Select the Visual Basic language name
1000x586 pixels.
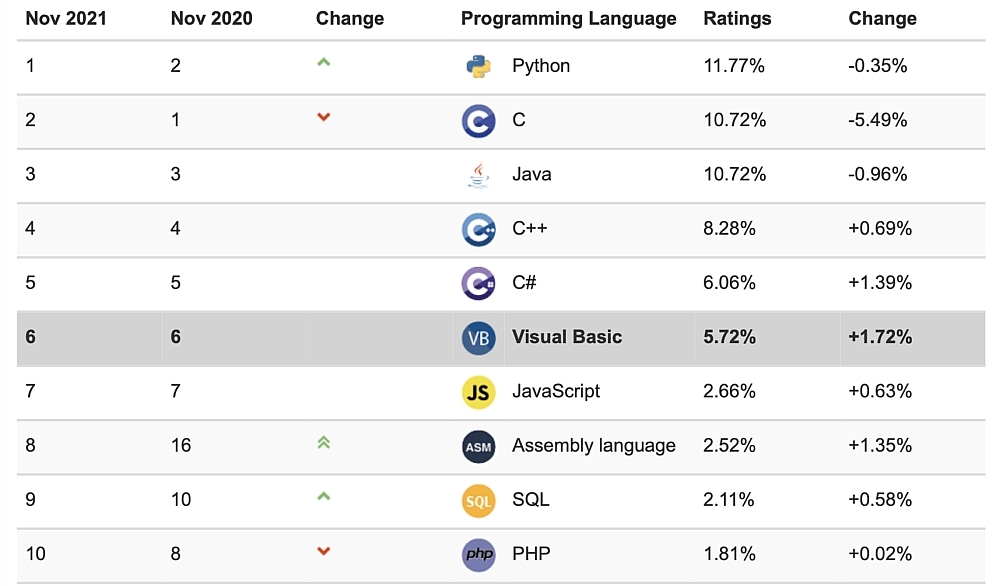coord(567,337)
